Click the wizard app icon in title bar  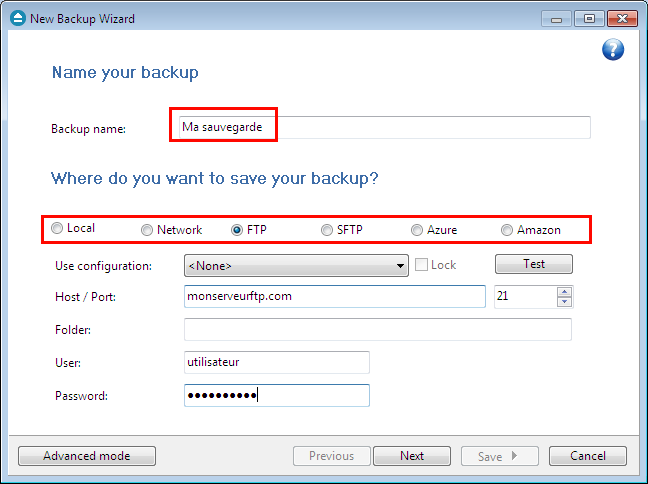[x=18, y=19]
